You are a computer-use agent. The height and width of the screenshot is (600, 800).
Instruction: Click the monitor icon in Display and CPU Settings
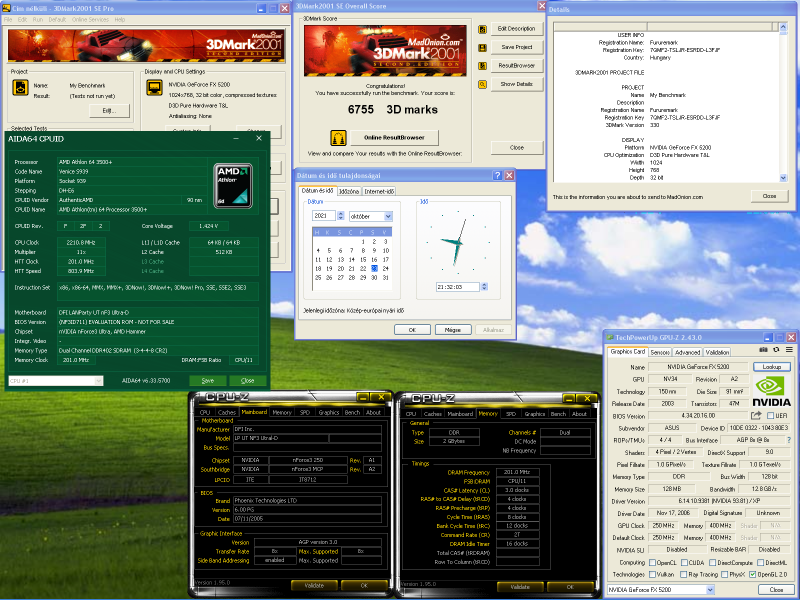pyautogui.click(x=154, y=88)
